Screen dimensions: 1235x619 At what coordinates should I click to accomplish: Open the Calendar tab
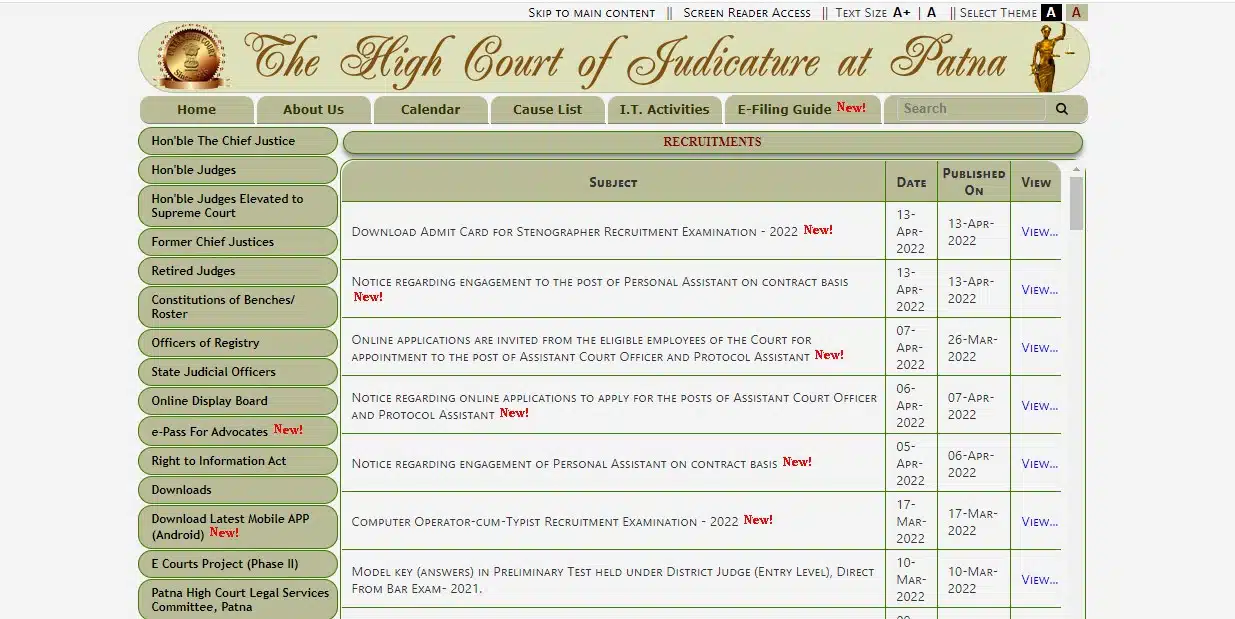(431, 110)
